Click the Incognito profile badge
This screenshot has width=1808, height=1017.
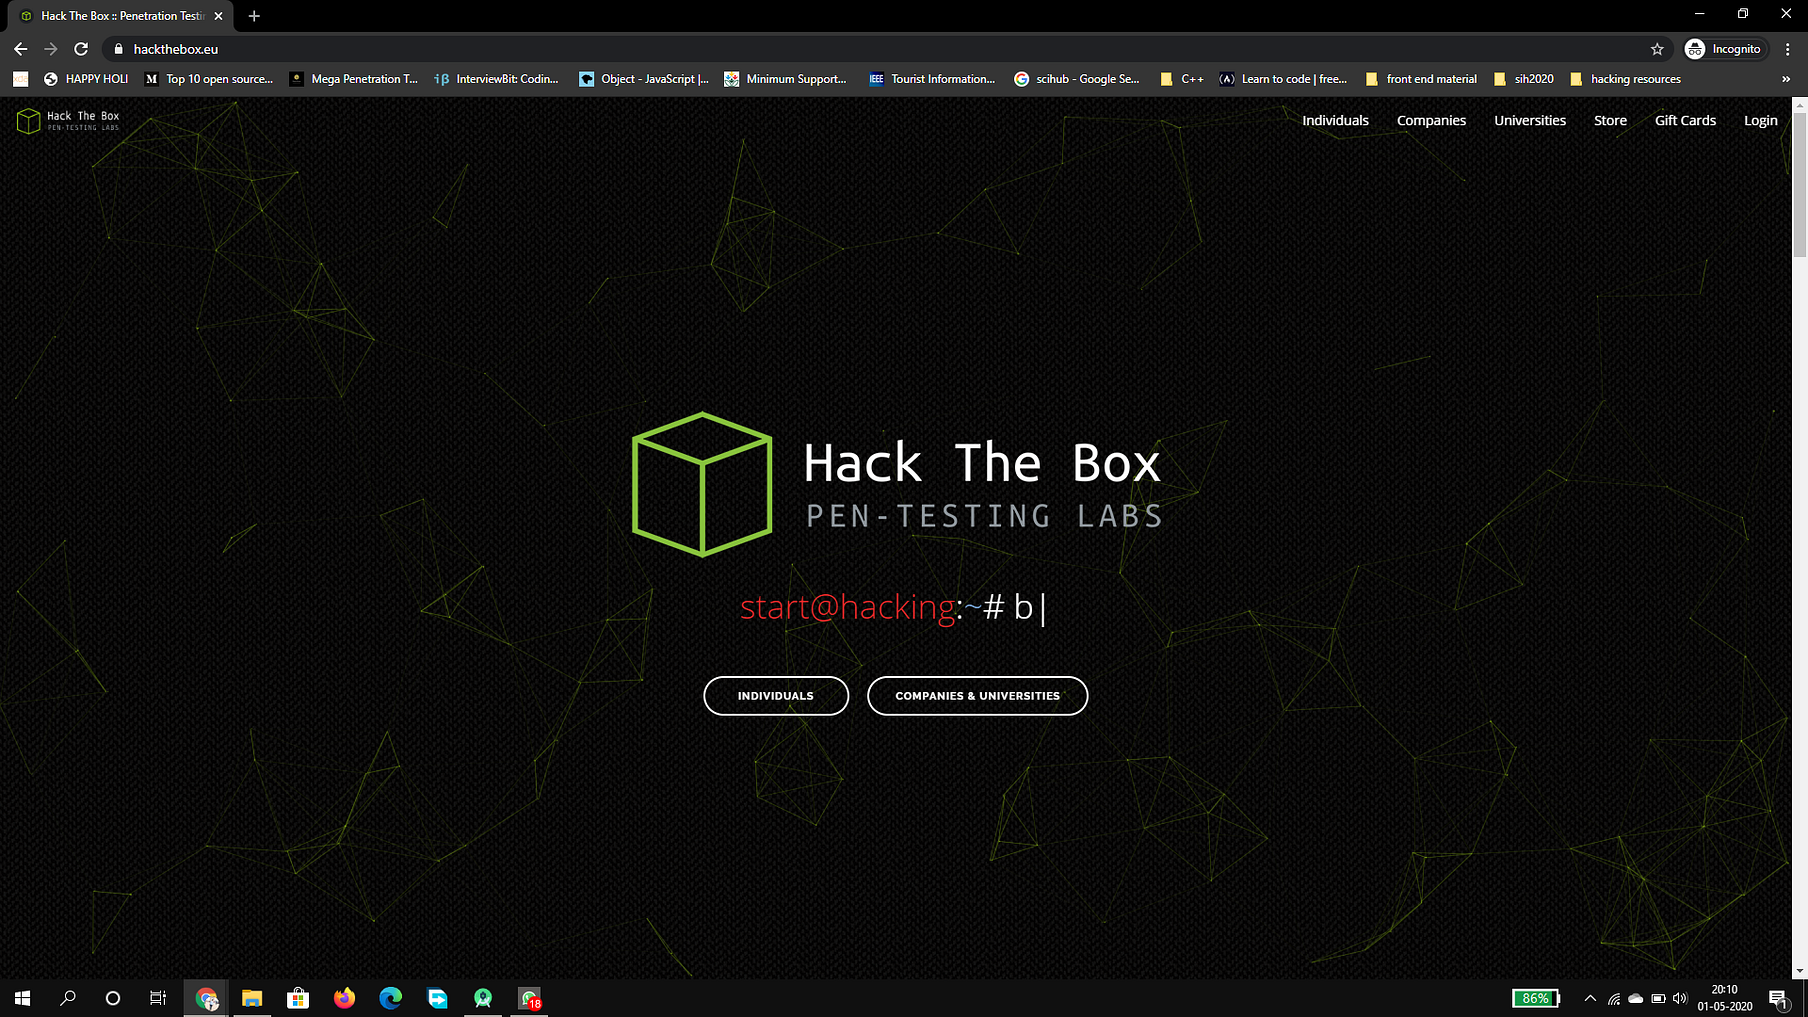click(1725, 48)
